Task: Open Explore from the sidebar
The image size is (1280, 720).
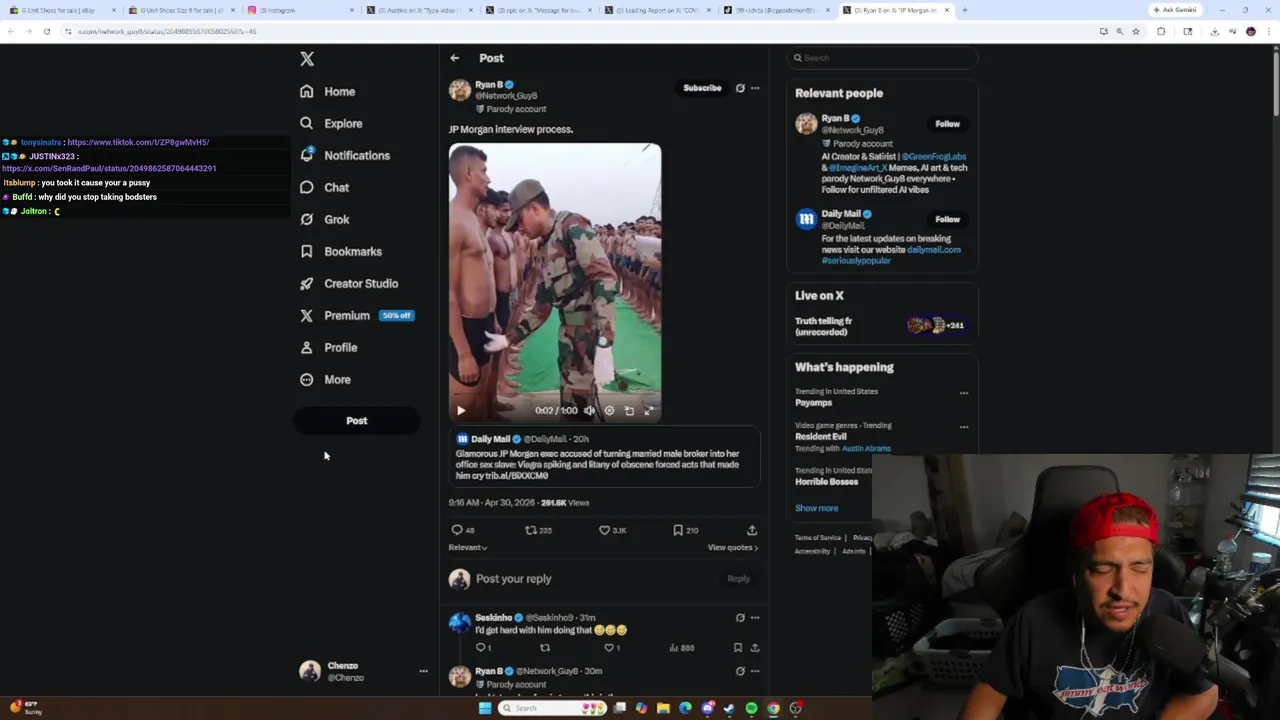Action: click(x=331, y=123)
